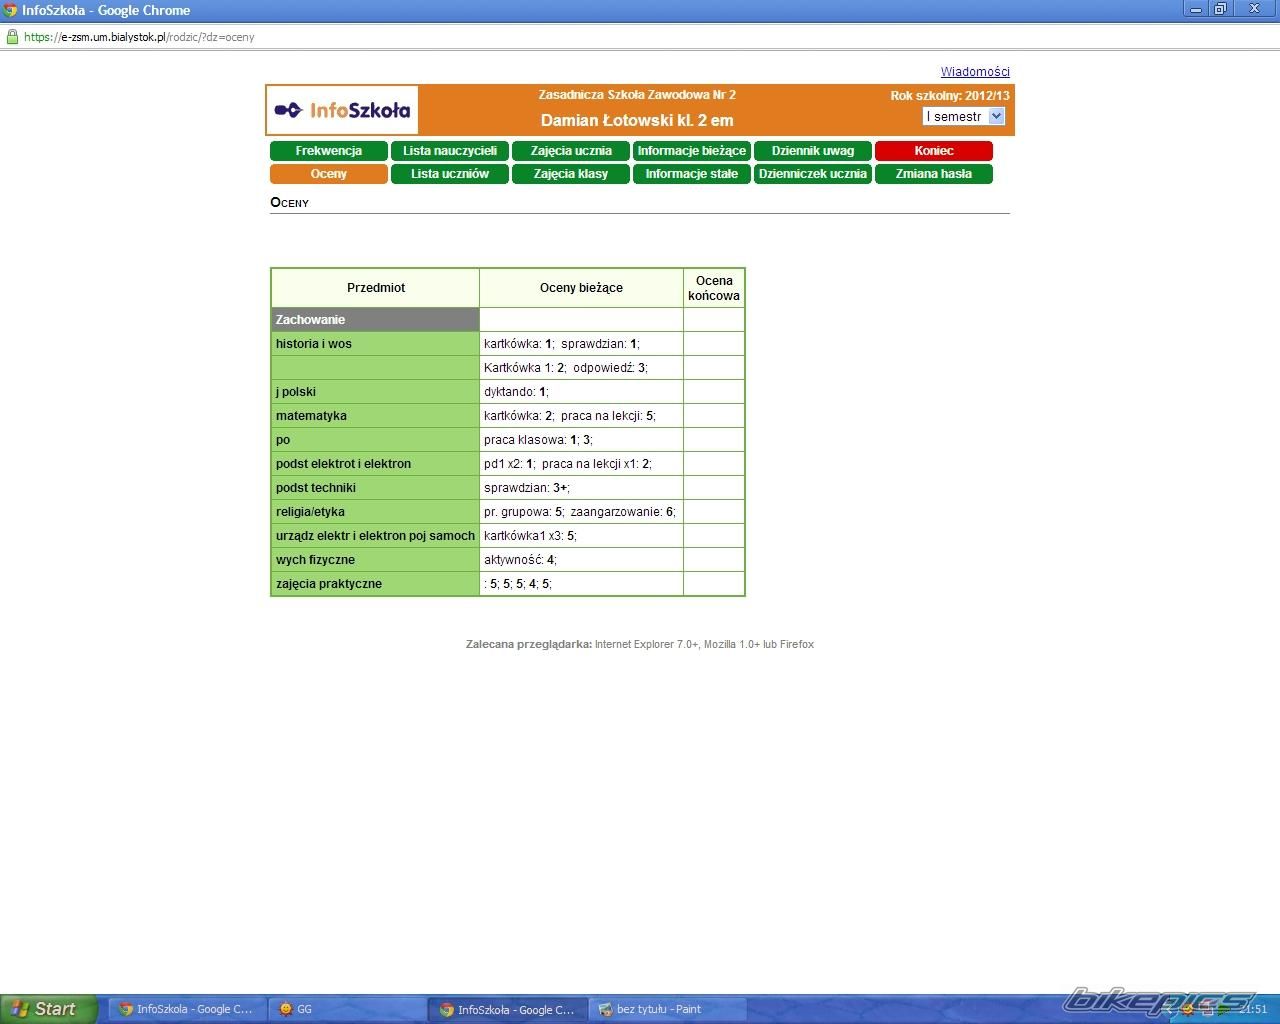This screenshot has width=1280, height=1024.
Task: Open Informacje stałe
Action: [x=691, y=174]
